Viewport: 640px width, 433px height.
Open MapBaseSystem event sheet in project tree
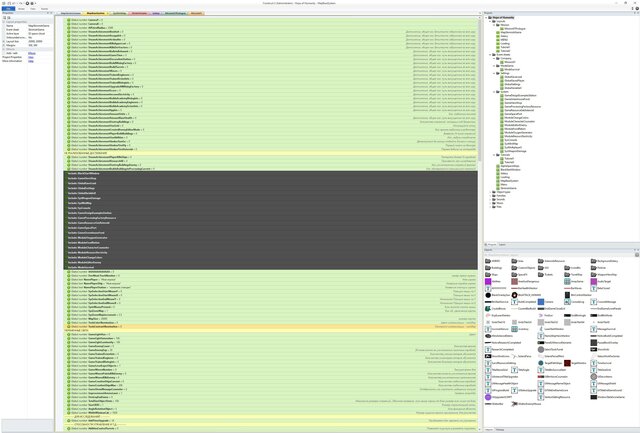pyautogui.click(x=509, y=181)
